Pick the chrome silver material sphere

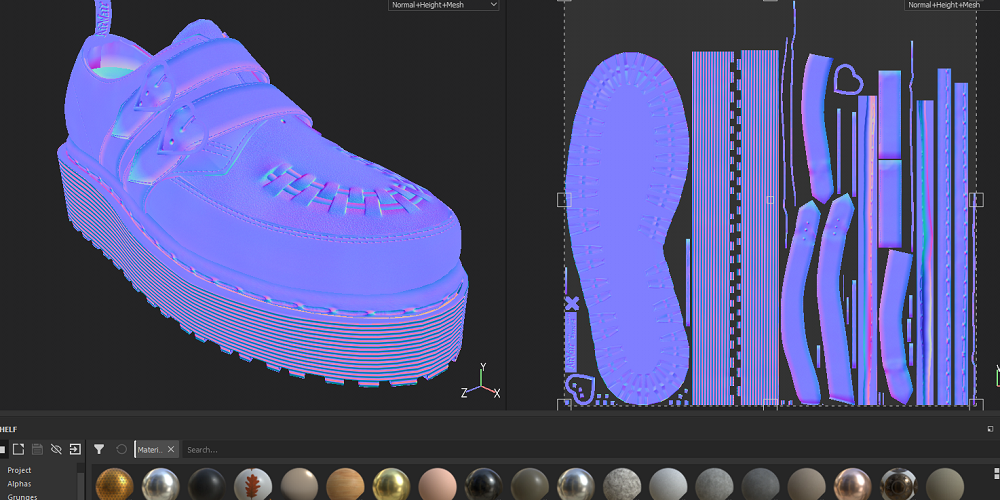point(160,485)
